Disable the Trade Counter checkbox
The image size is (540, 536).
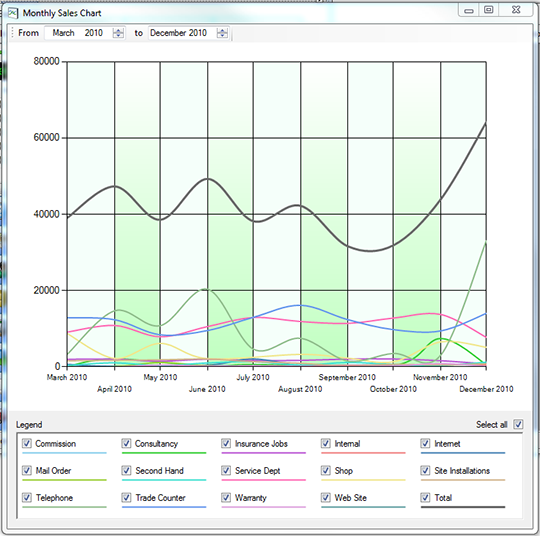pyautogui.click(x=126, y=497)
